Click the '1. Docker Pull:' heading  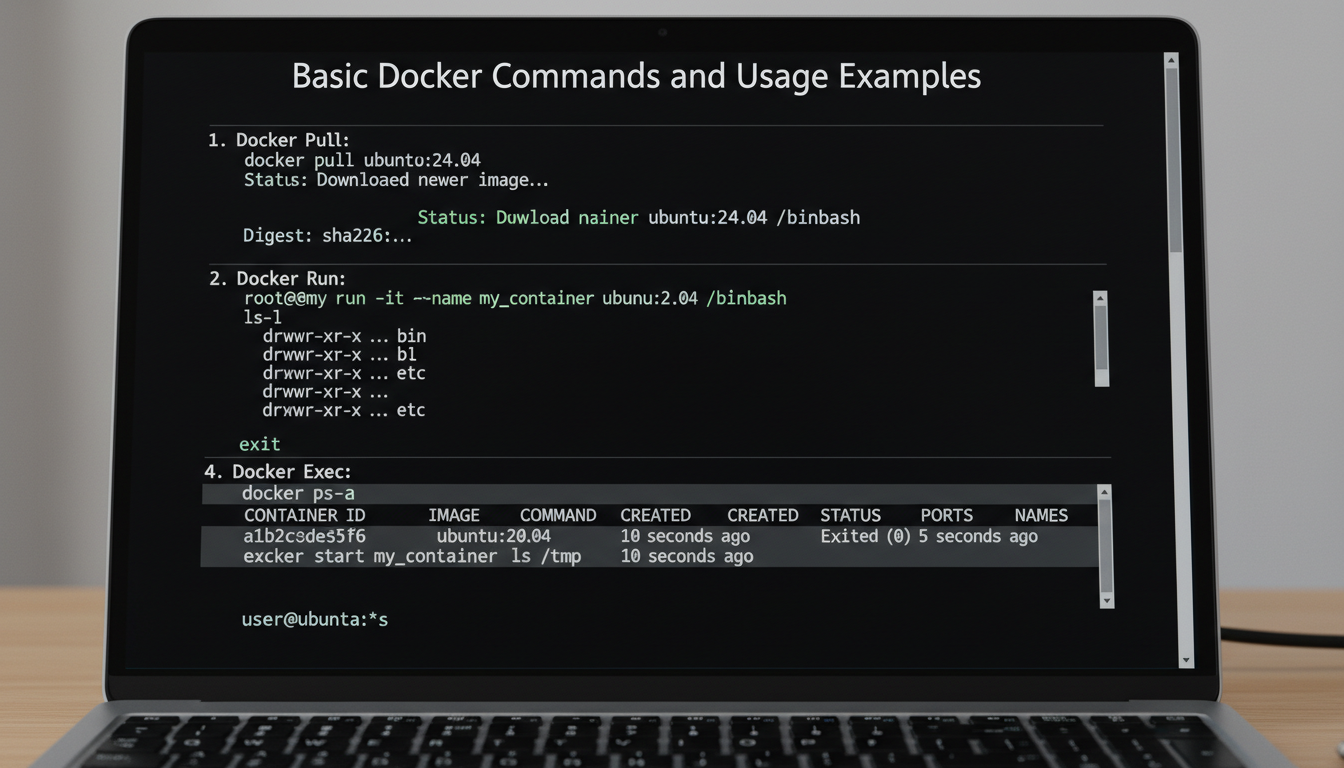(x=279, y=140)
